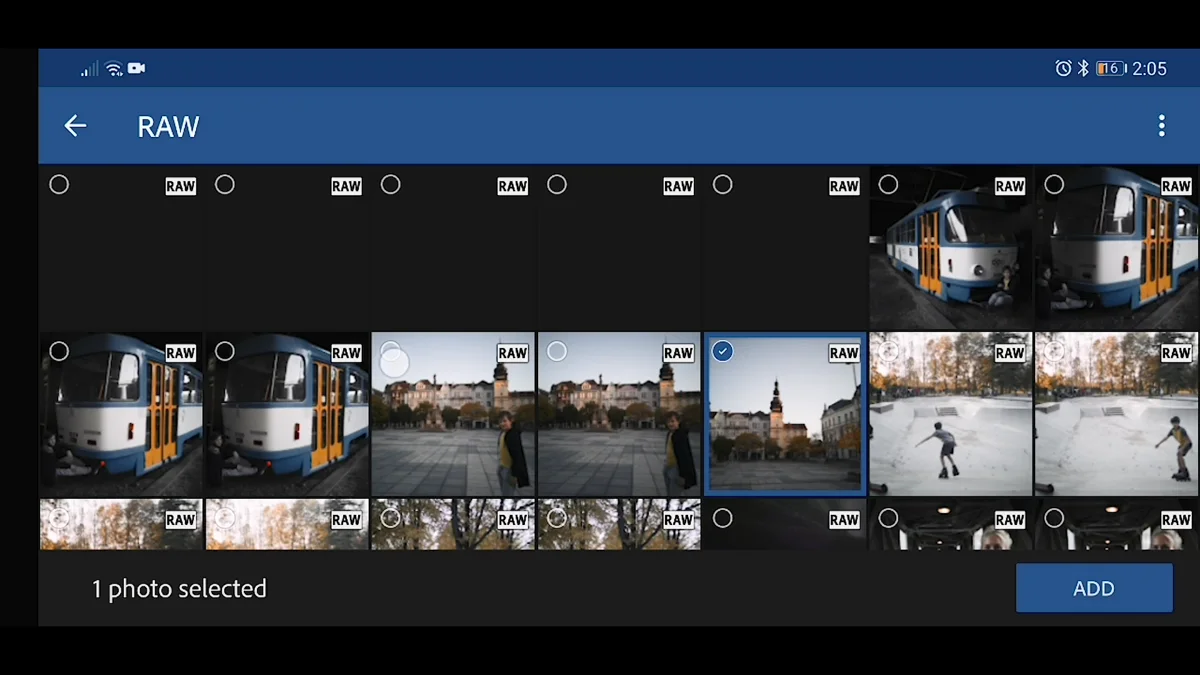Tick the circle on yellow-shirt skater photo

pos(1054,351)
